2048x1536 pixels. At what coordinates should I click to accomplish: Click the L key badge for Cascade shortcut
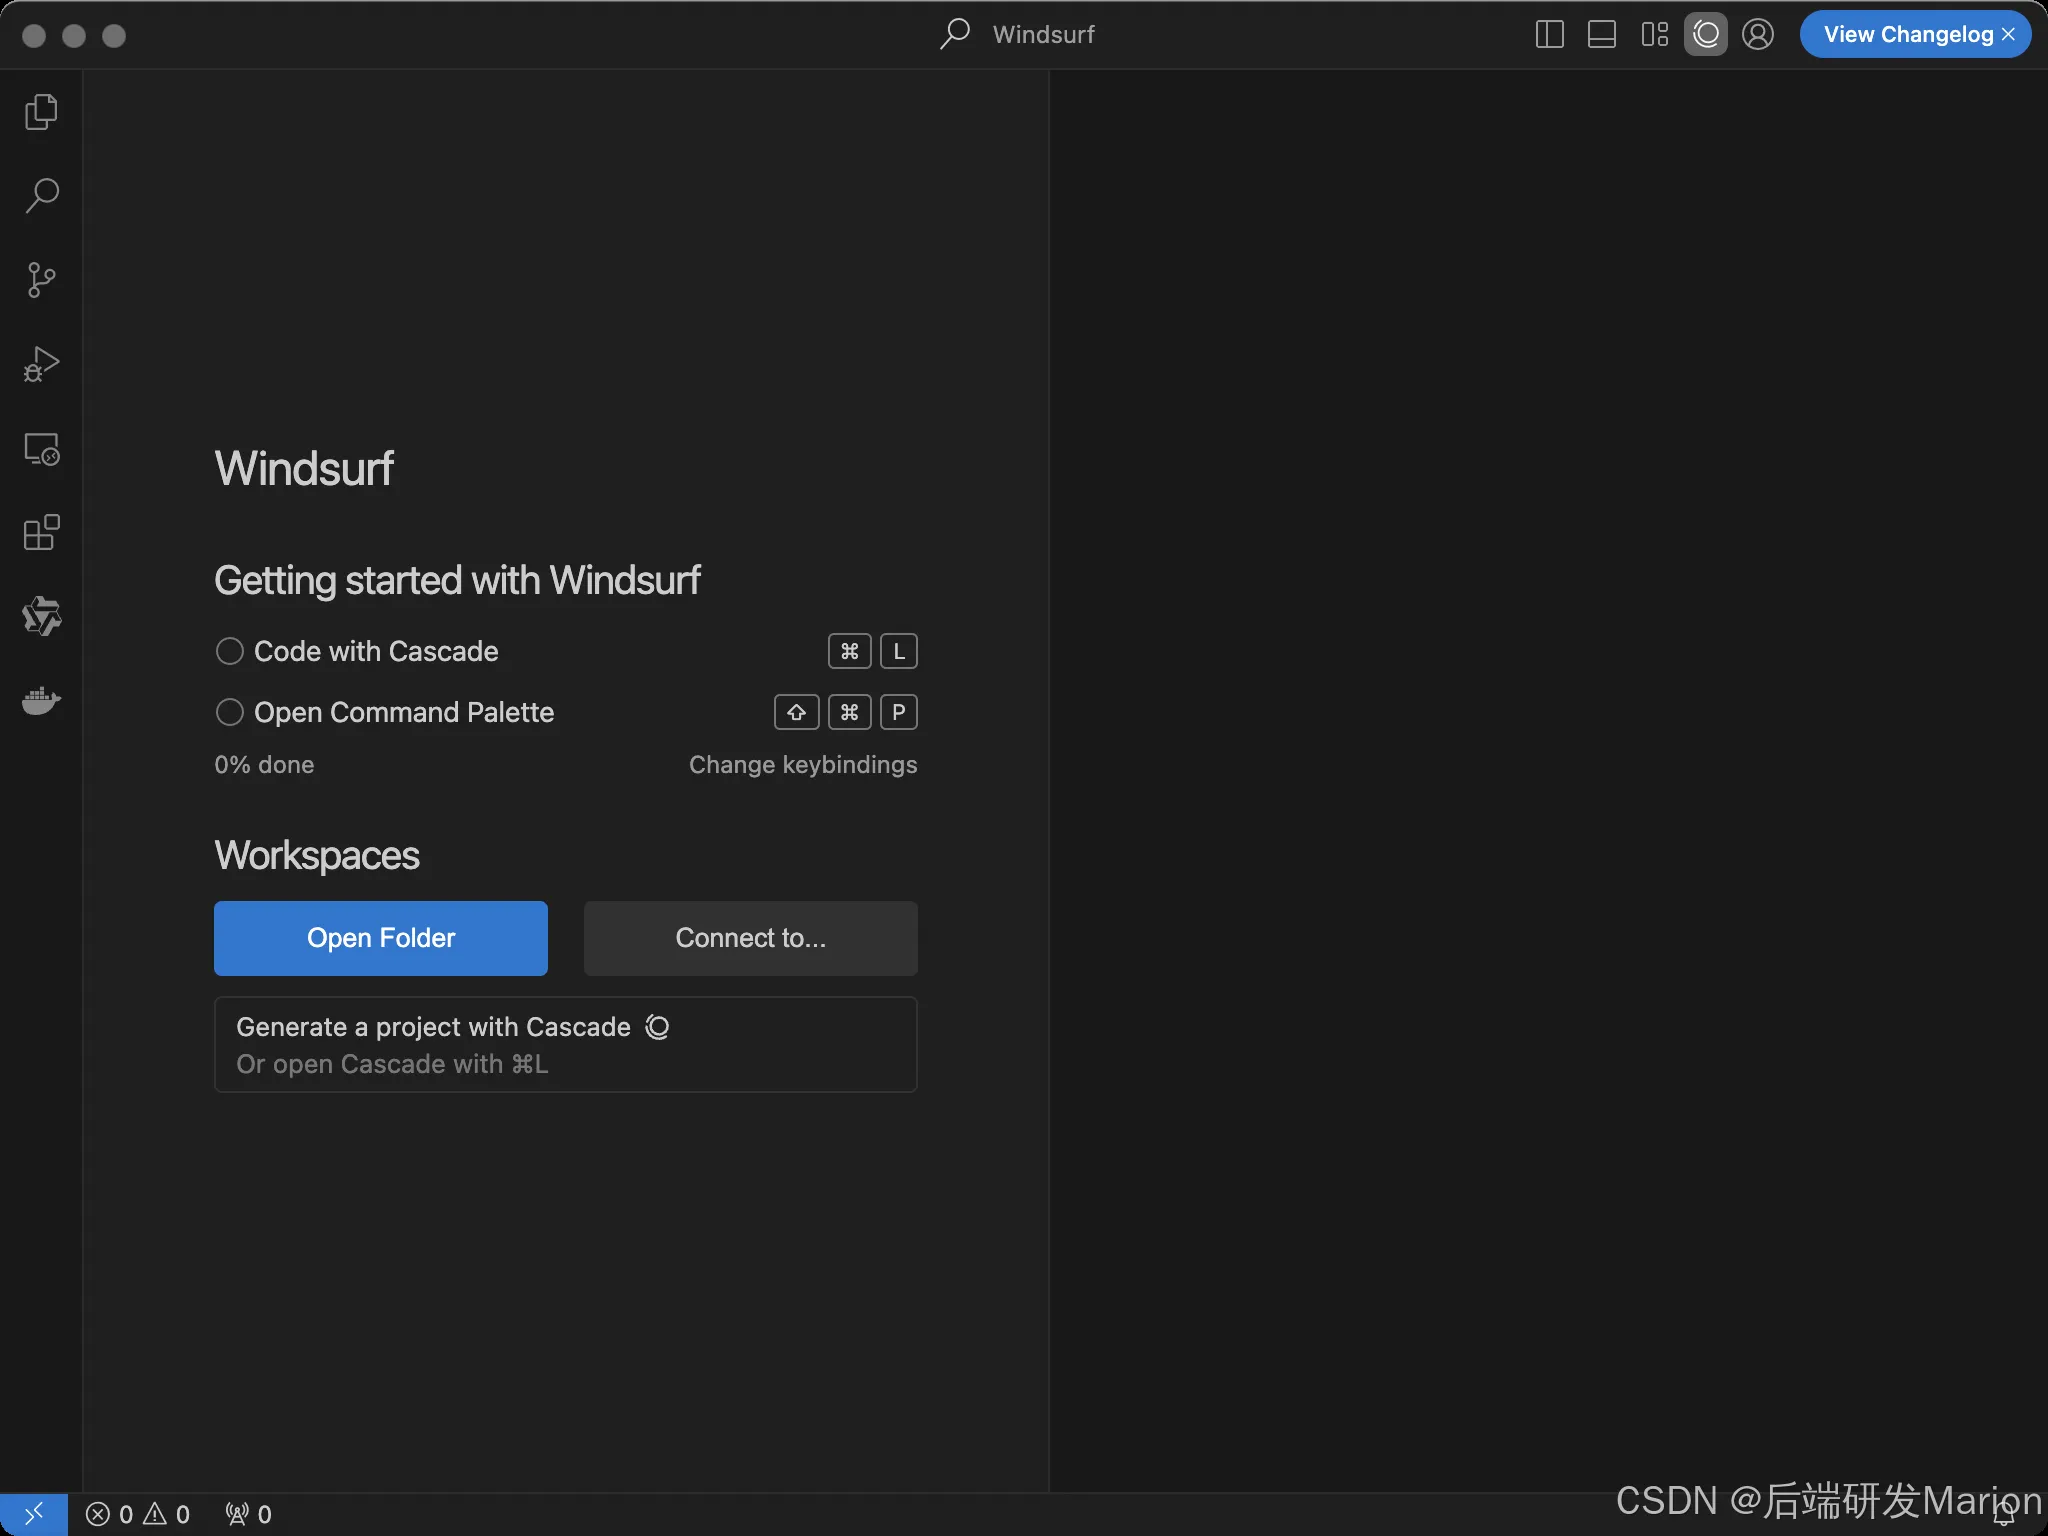click(899, 651)
